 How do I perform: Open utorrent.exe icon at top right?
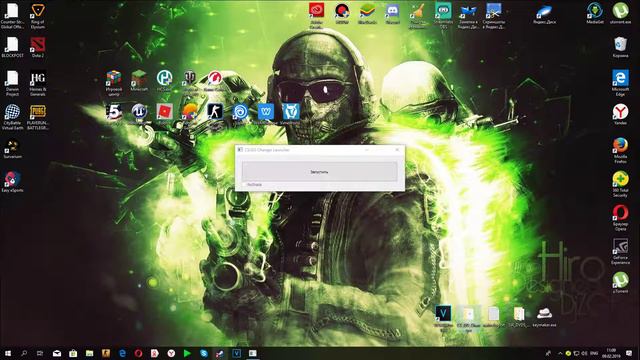pos(620,13)
